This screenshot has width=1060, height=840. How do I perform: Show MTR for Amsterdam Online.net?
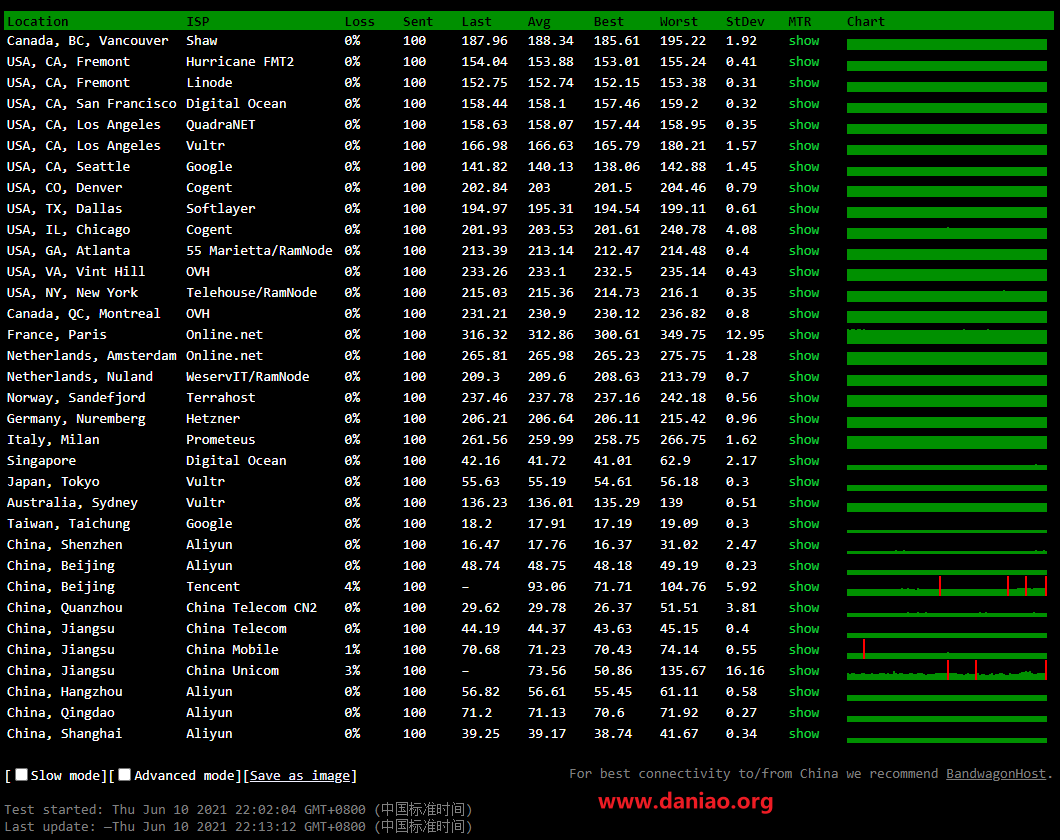[804, 355]
